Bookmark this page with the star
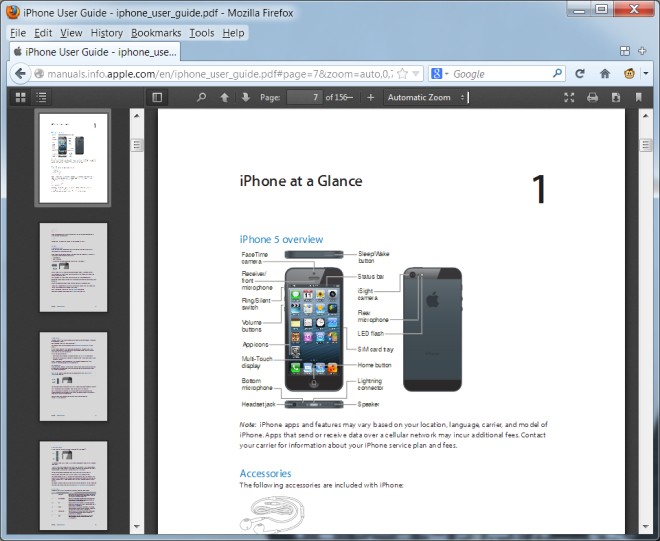 [402, 74]
